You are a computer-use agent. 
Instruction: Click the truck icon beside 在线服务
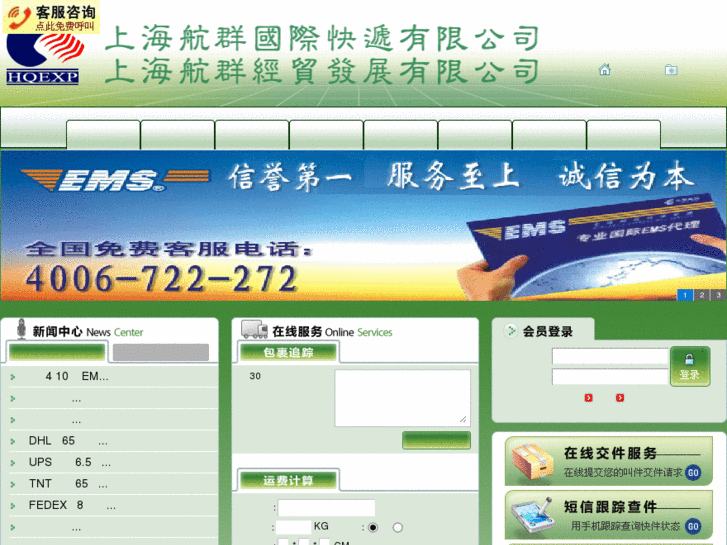[254, 329]
